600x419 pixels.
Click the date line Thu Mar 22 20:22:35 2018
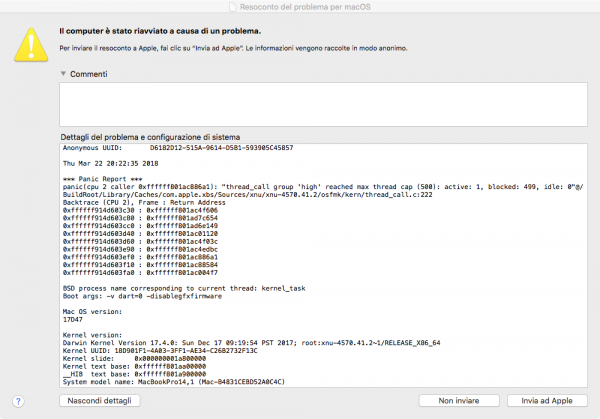(x=111, y=163)
